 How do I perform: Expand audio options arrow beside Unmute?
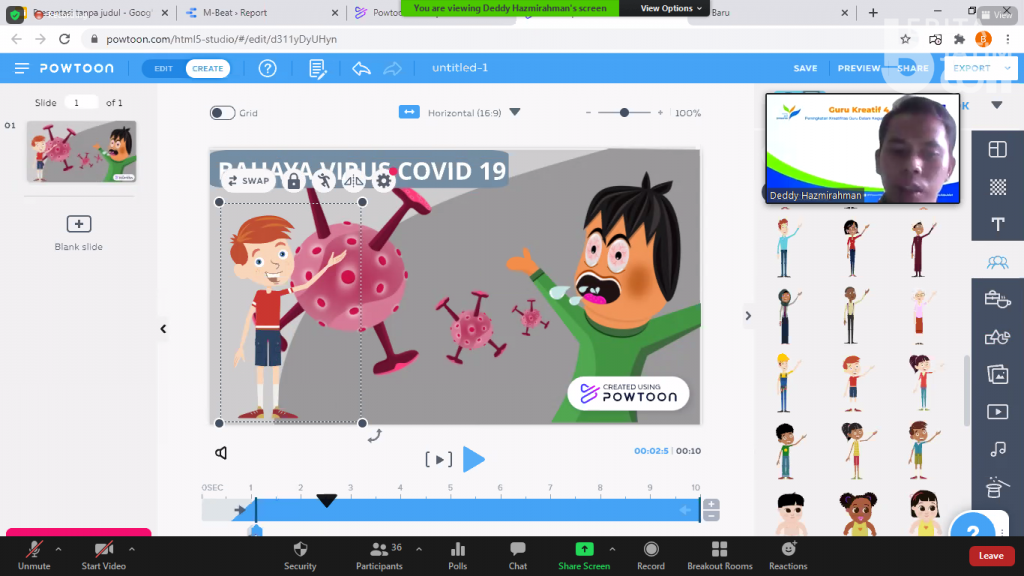coord(58,550)
